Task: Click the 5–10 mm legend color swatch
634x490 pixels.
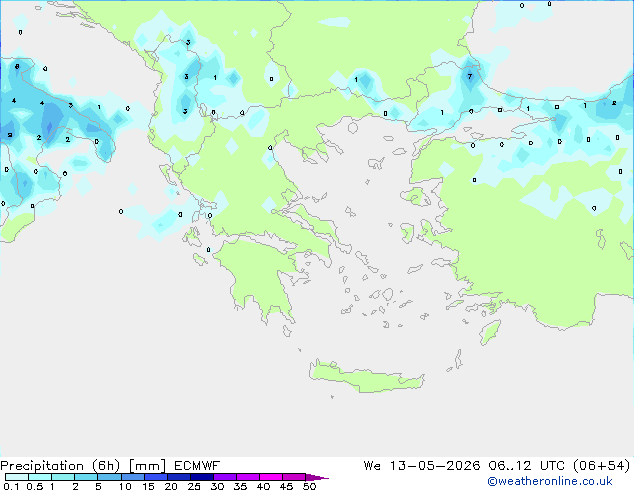Action: pyautogui.click(x=109, y=477)
